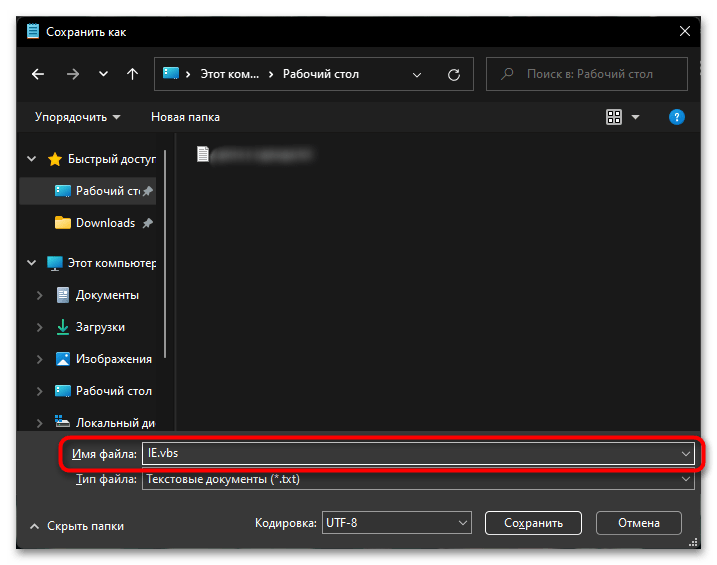Click the Сохранить button
717x565 pixels.
tap(533, 523)
